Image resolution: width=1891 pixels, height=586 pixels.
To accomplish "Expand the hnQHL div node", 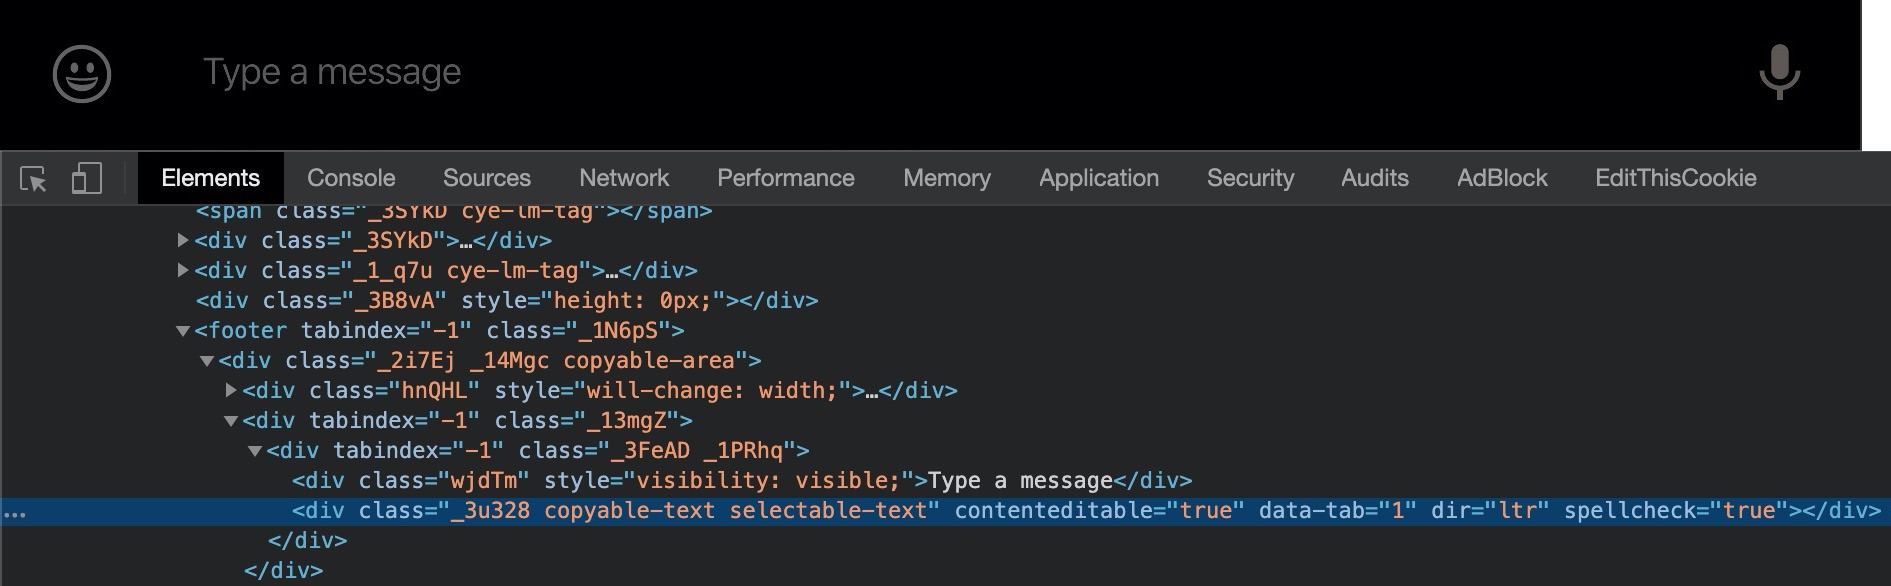I will coord(231,391).
